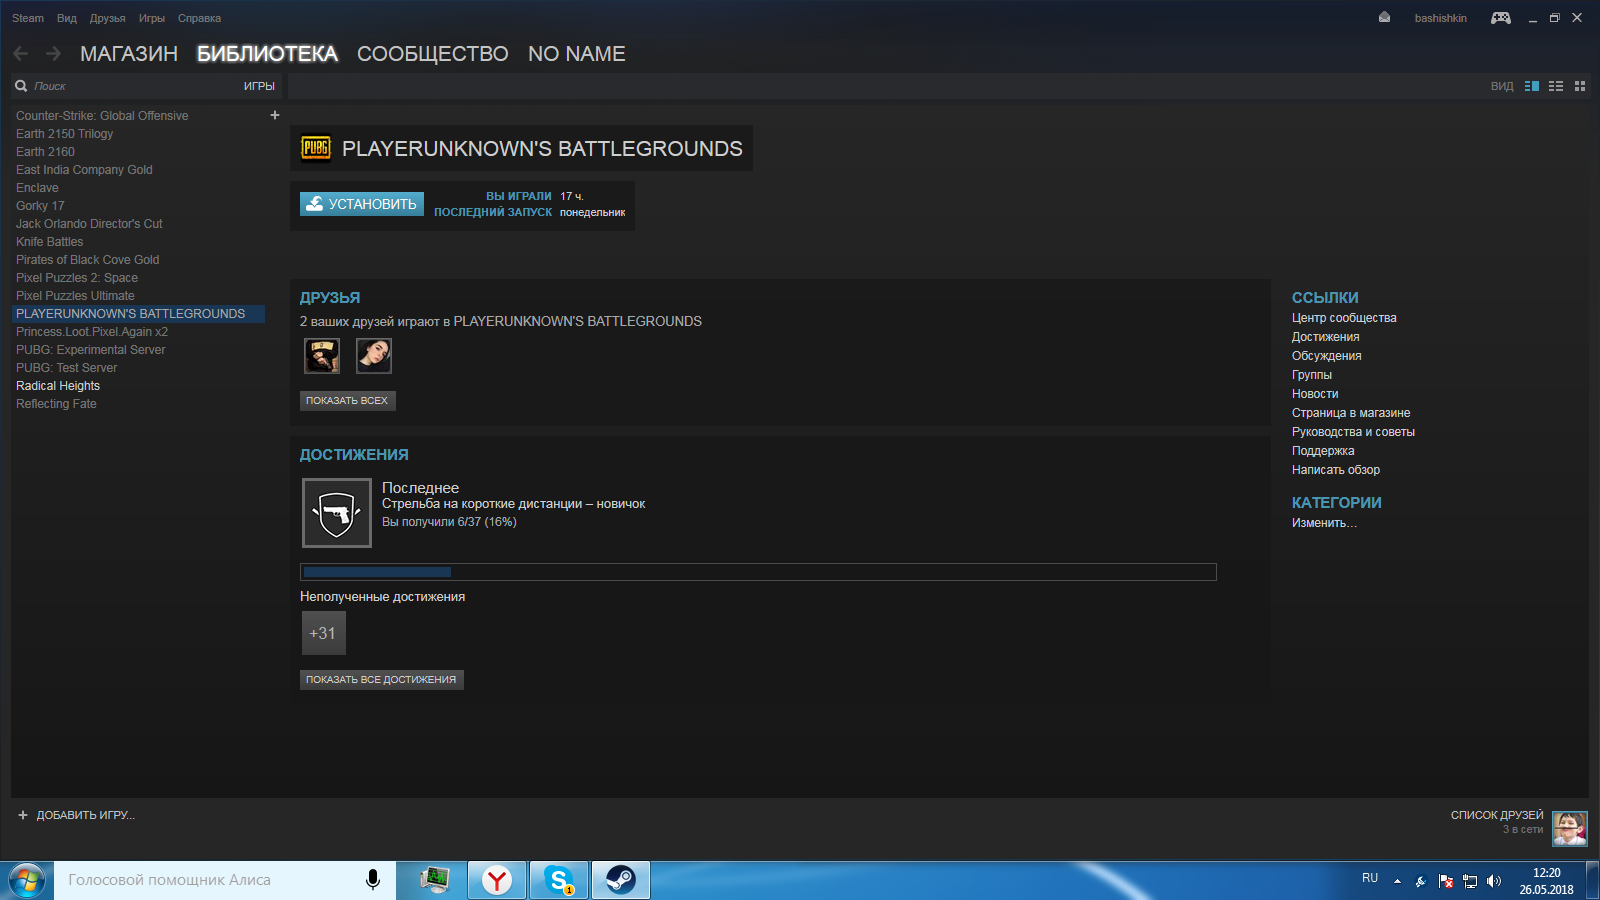Select Counter-Strike: Global Offensive in library
Image resolution: width=1600 pixels, height=900 pixels.
tap(102, 116)
